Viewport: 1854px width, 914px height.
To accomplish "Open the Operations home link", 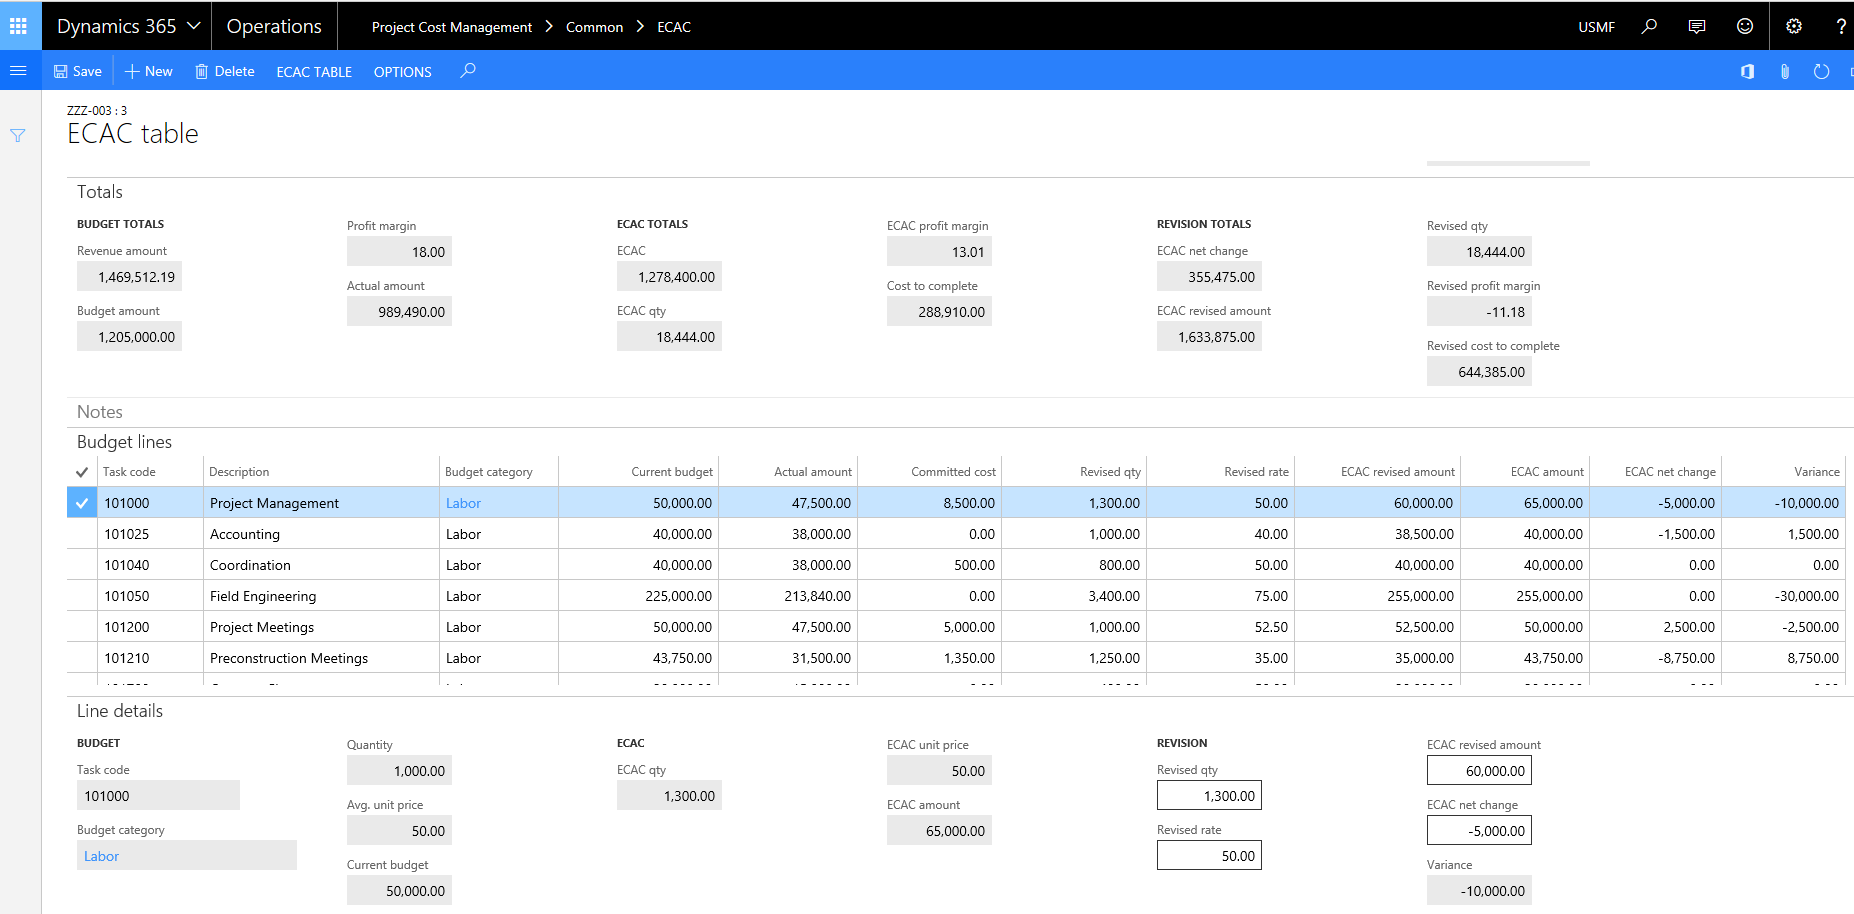I will (274, 26).
